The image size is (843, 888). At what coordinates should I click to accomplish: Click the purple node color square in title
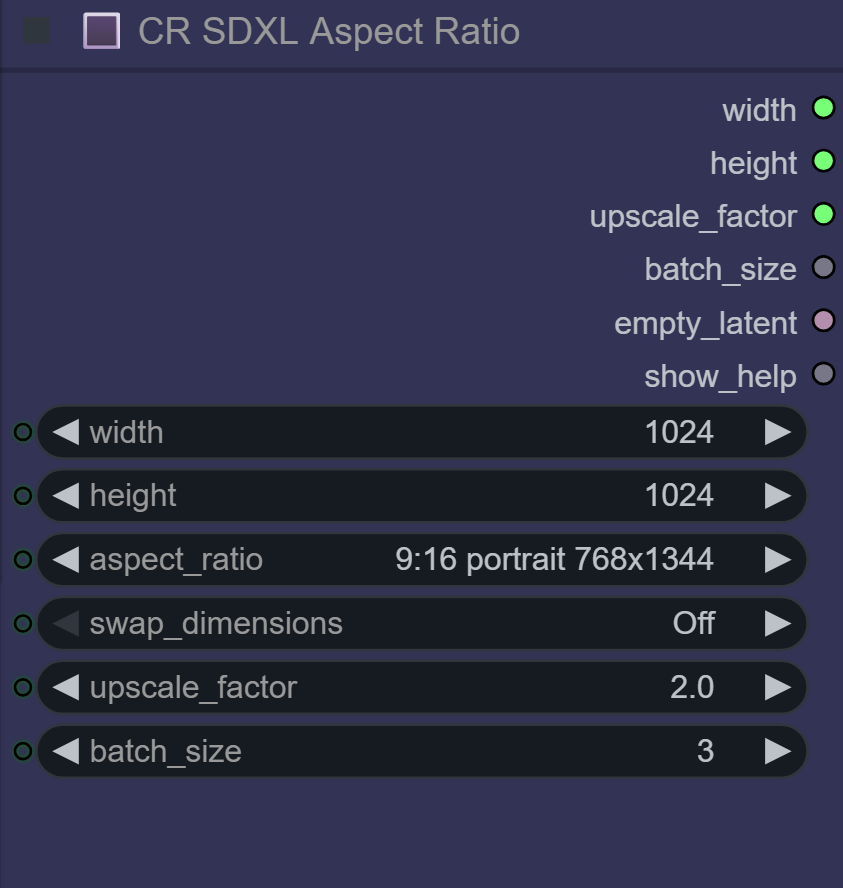pyautogui.click(x=102, y=31)
